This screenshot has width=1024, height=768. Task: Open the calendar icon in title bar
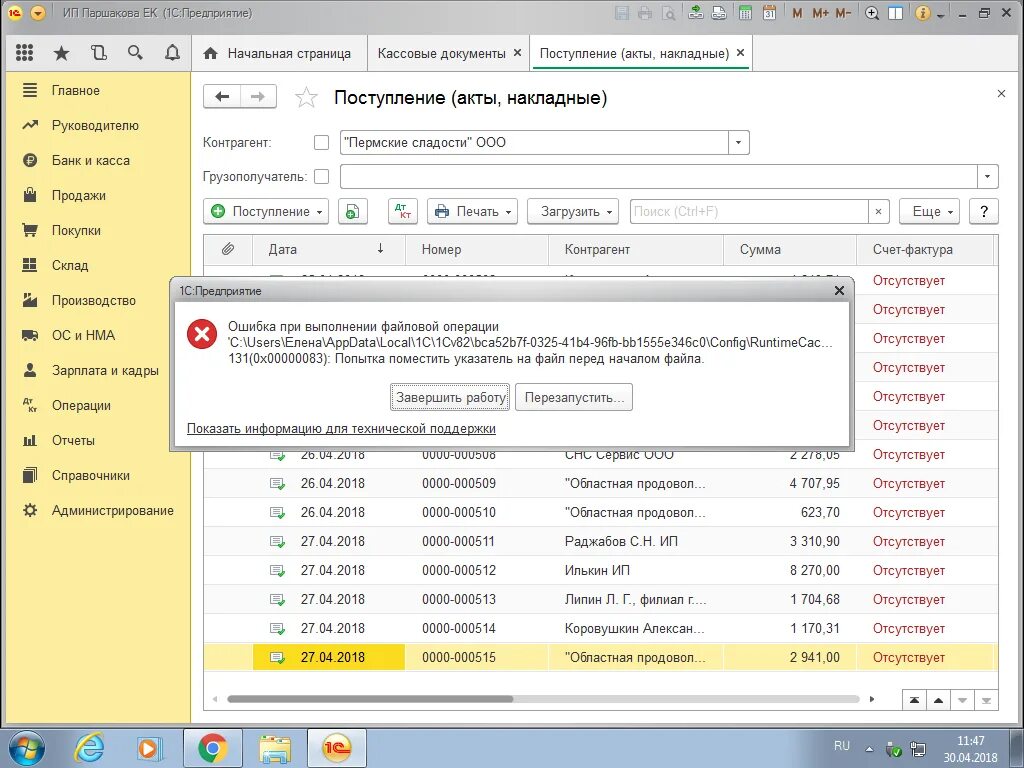point(769,12)
